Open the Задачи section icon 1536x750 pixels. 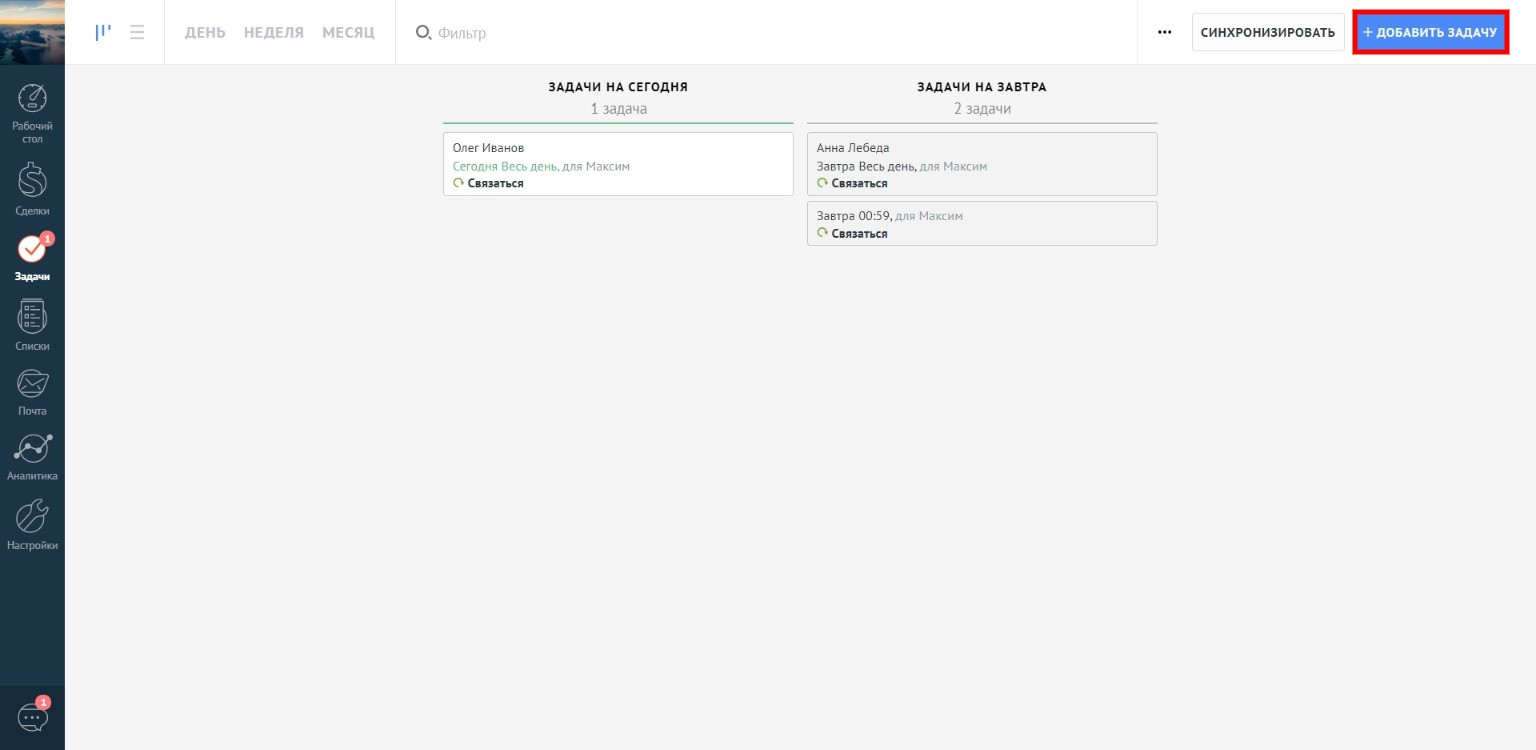[32, 248]
